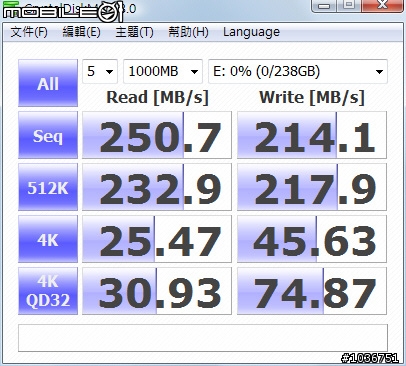Open the test count dropdown showing 5
The height and width of the screenshot is (366, 406).
click(x=100, y=71)
